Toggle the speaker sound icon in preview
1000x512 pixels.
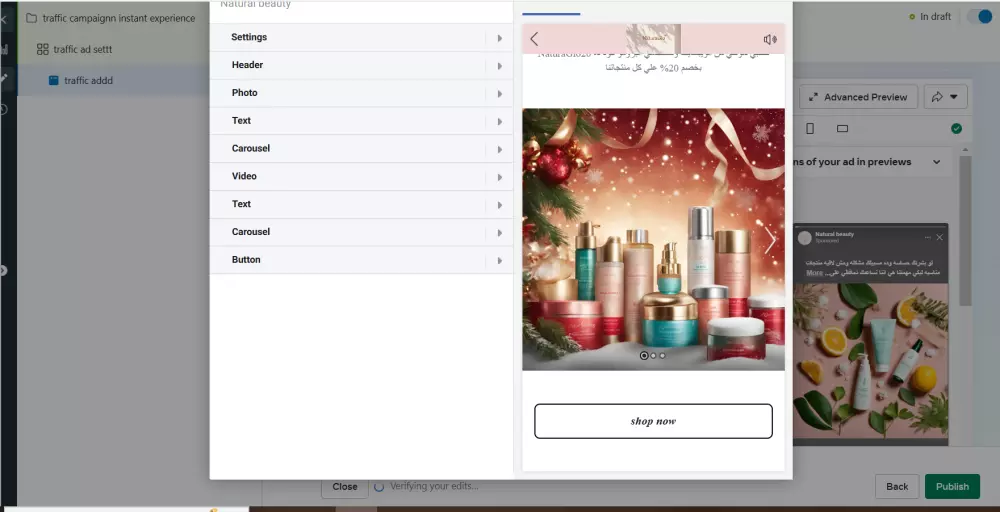(770, 40)
